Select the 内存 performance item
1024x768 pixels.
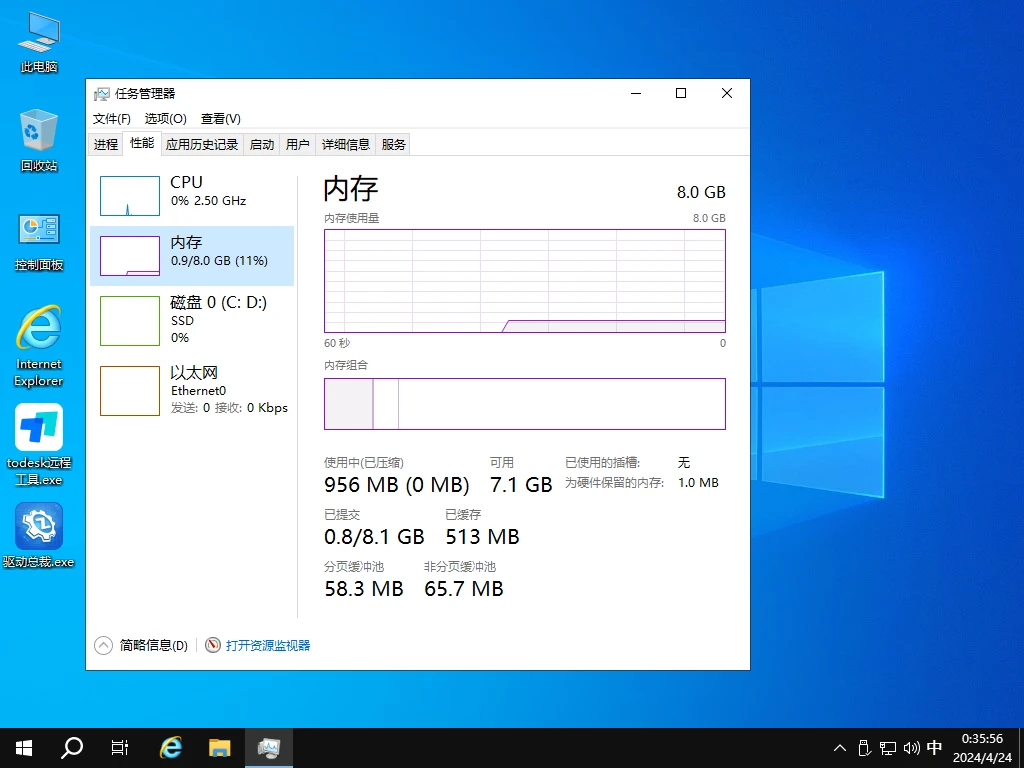click(192, 256)
